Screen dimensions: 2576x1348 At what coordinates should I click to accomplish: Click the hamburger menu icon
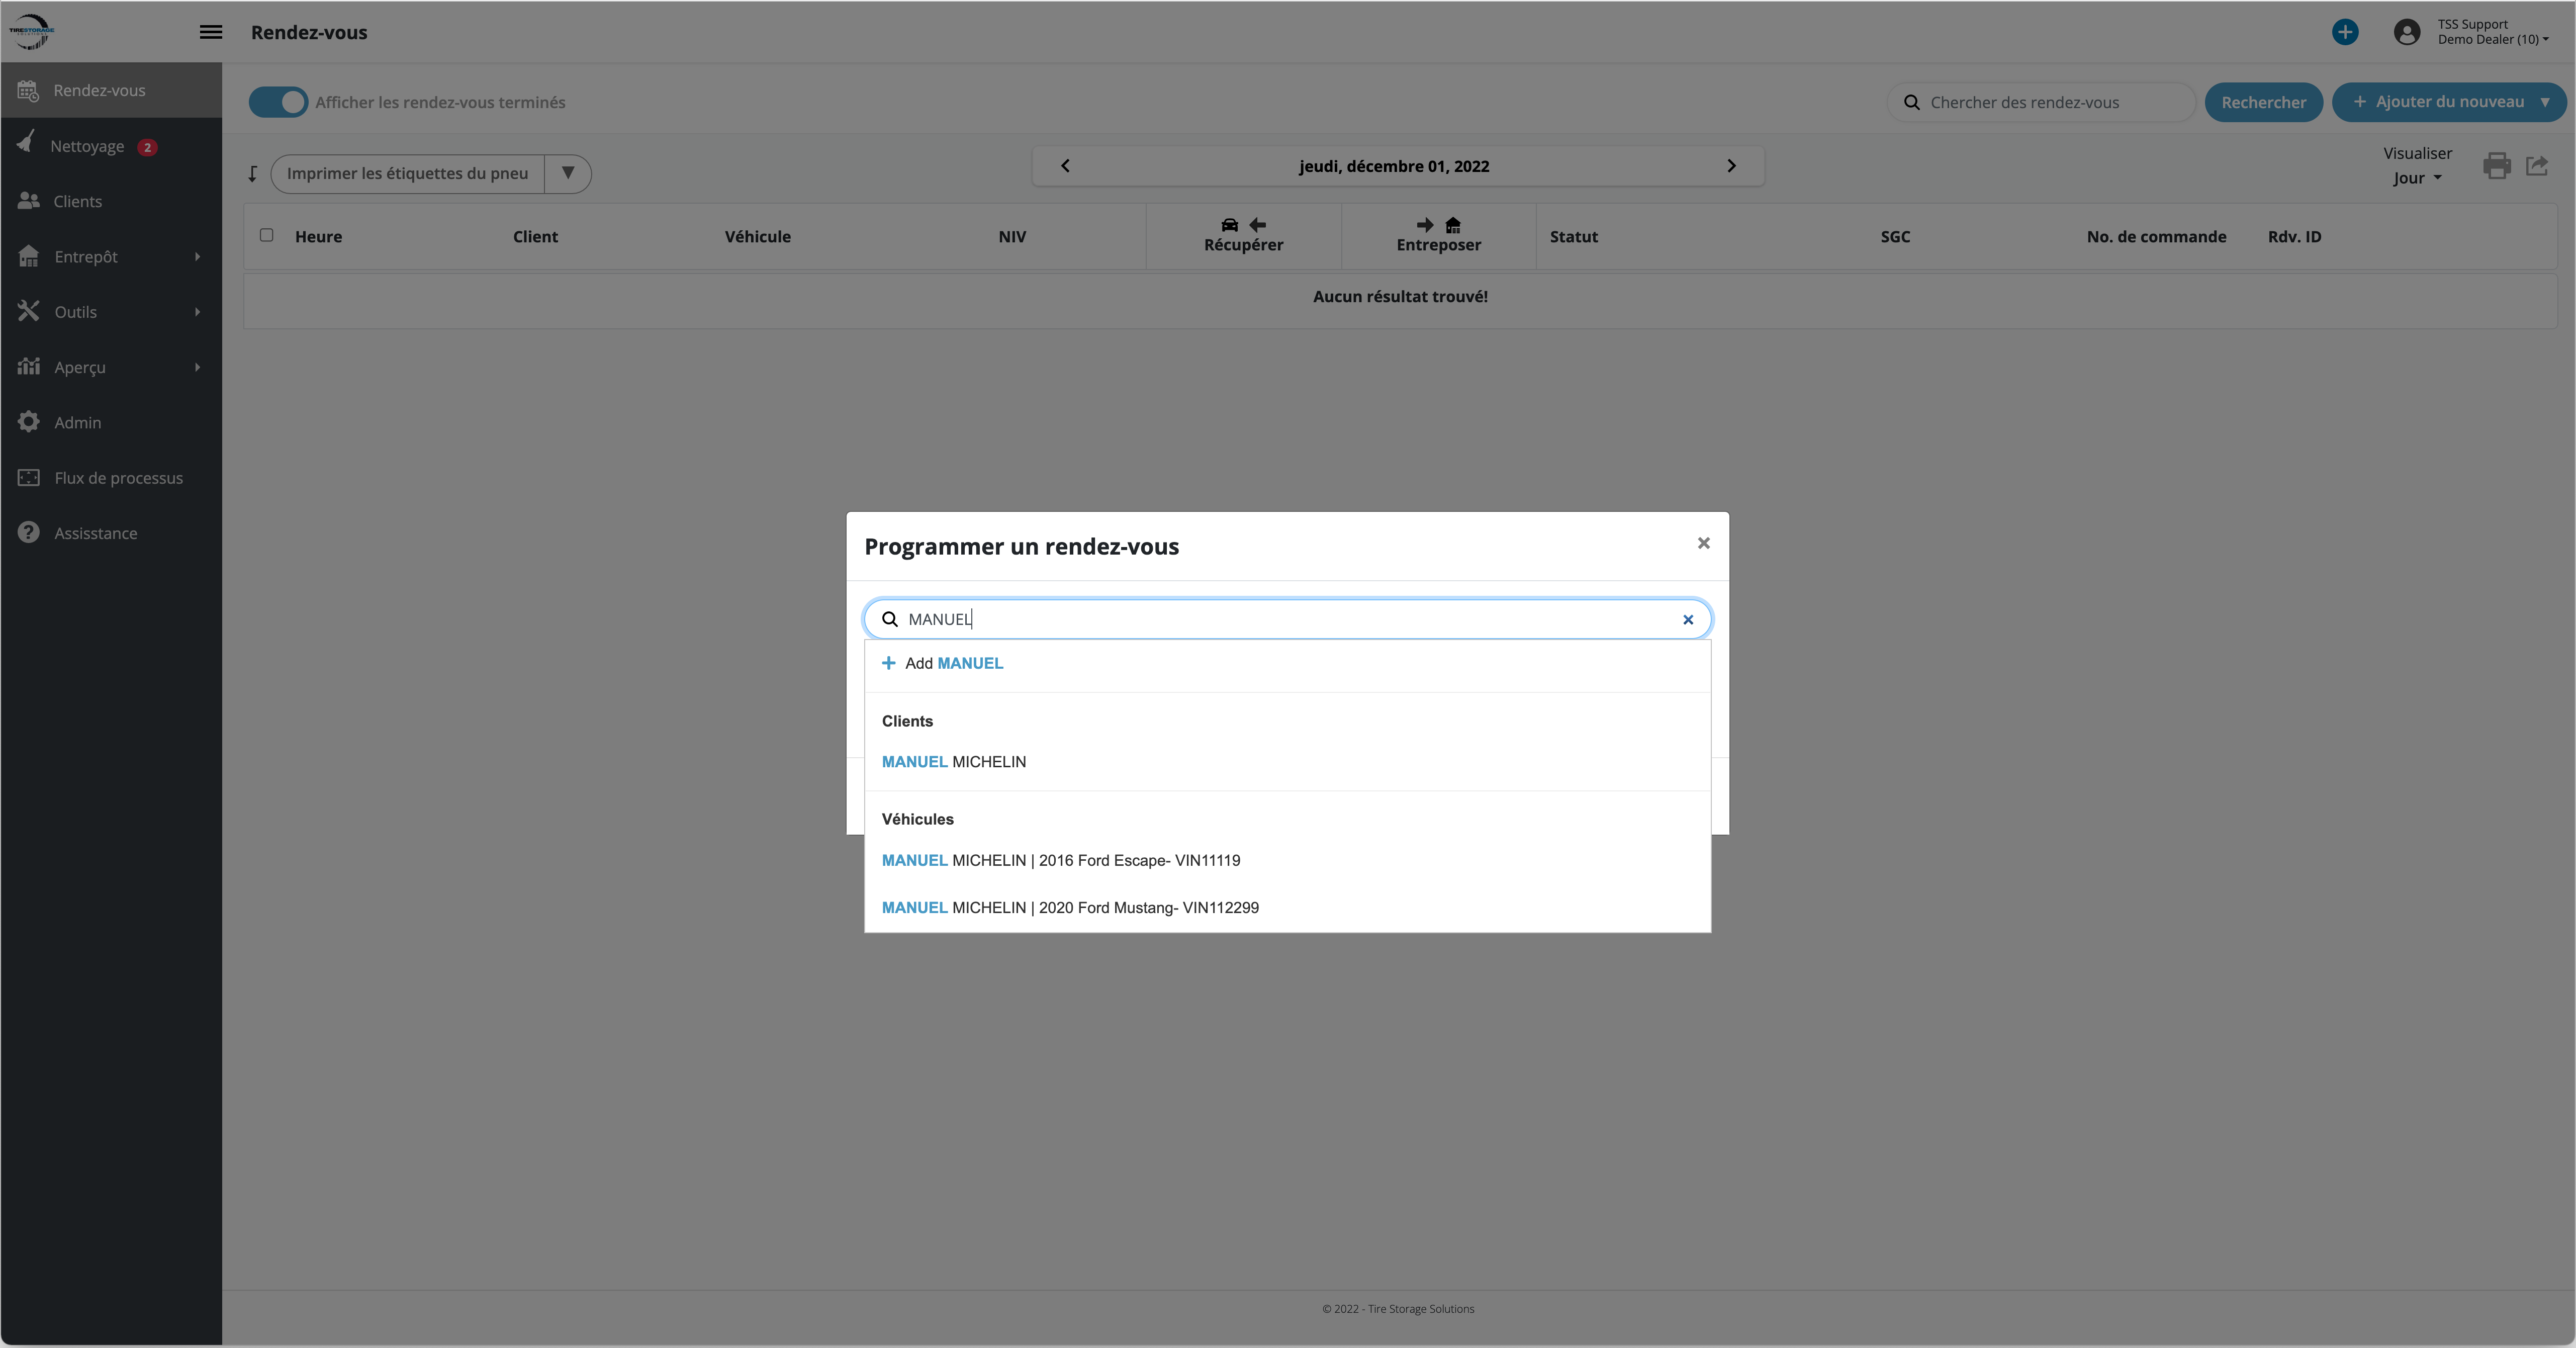point(210,32)
